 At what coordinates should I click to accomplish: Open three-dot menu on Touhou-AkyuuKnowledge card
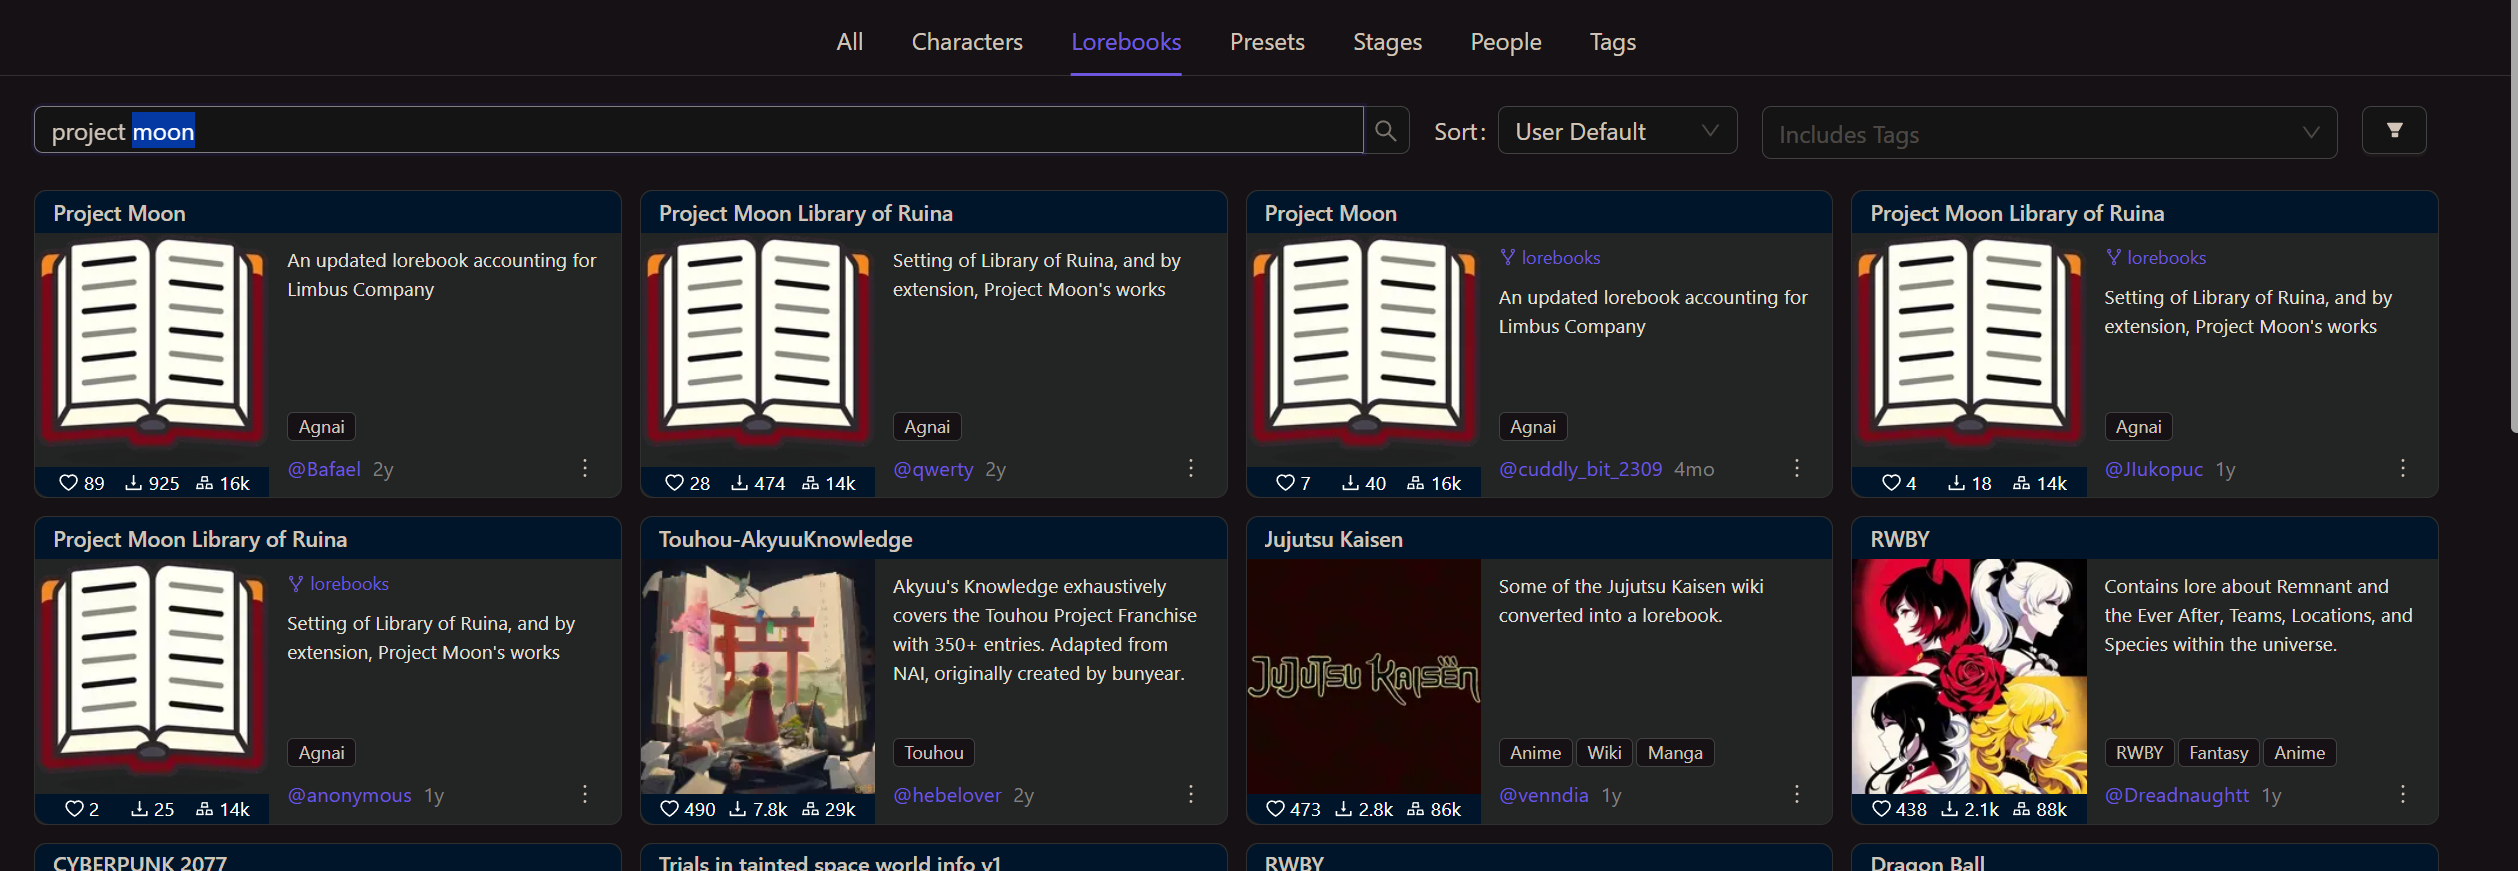(1191, 794)
